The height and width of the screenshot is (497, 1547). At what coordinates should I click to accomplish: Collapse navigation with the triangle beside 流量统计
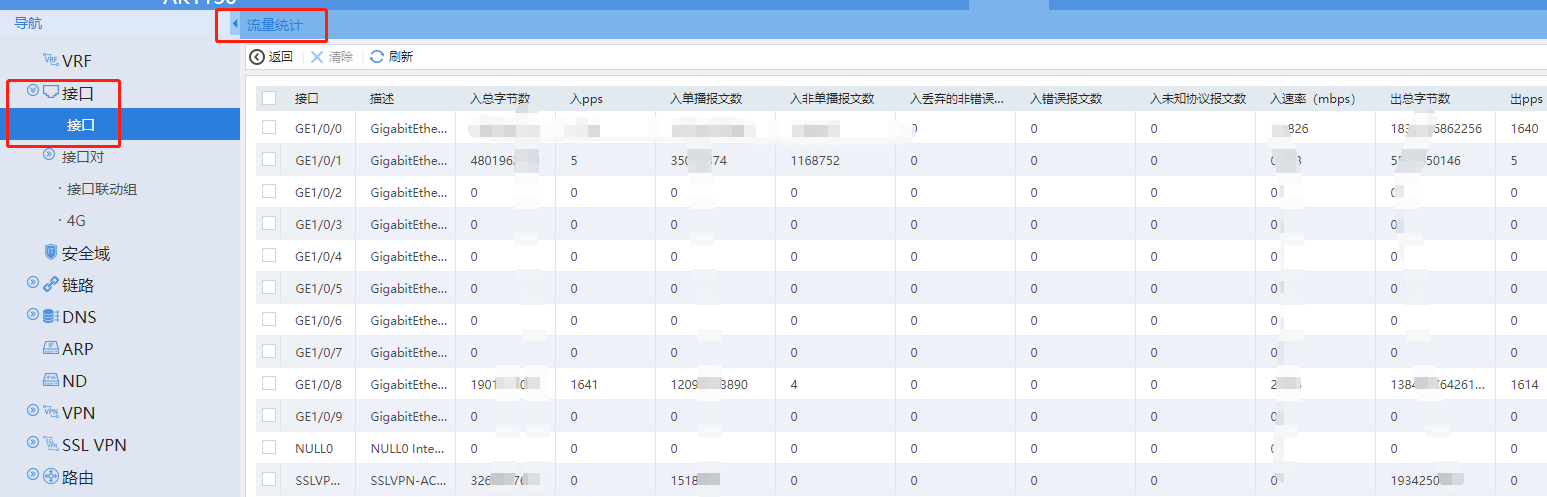(235, 24)
